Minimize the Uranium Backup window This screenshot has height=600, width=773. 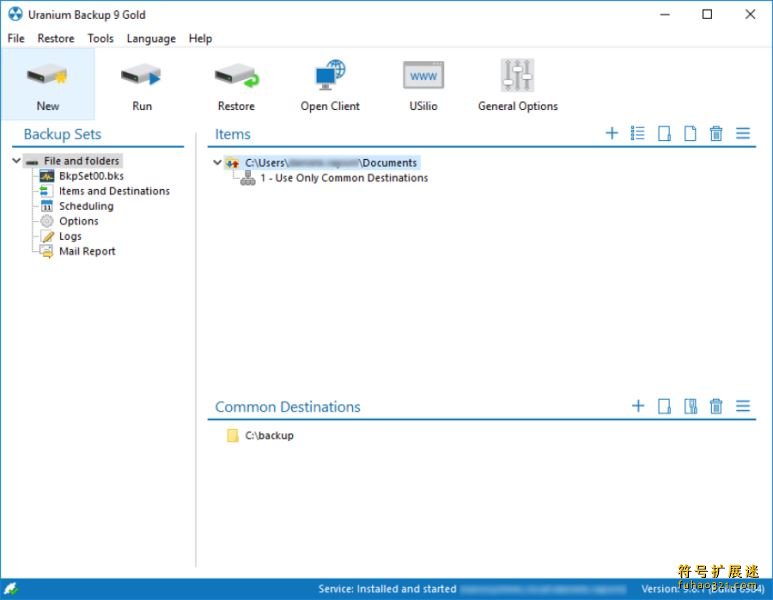click(665, 14)
